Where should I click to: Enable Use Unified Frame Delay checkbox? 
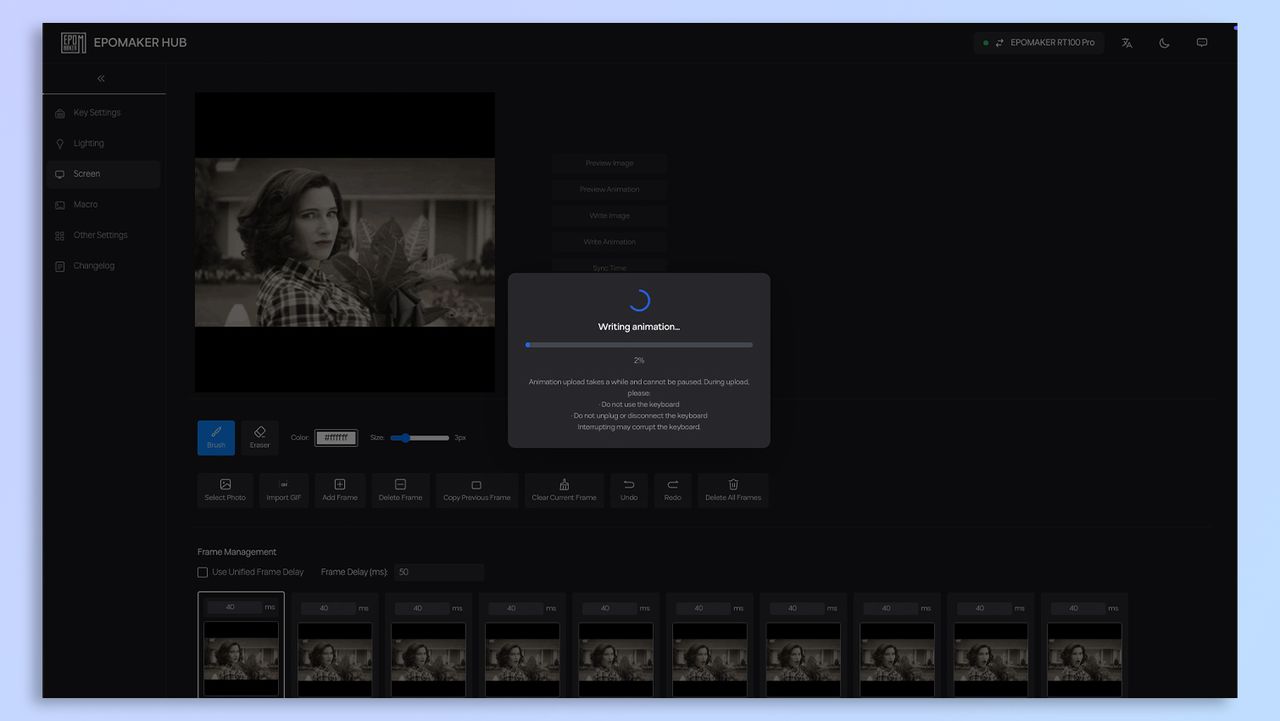point(203,572)
